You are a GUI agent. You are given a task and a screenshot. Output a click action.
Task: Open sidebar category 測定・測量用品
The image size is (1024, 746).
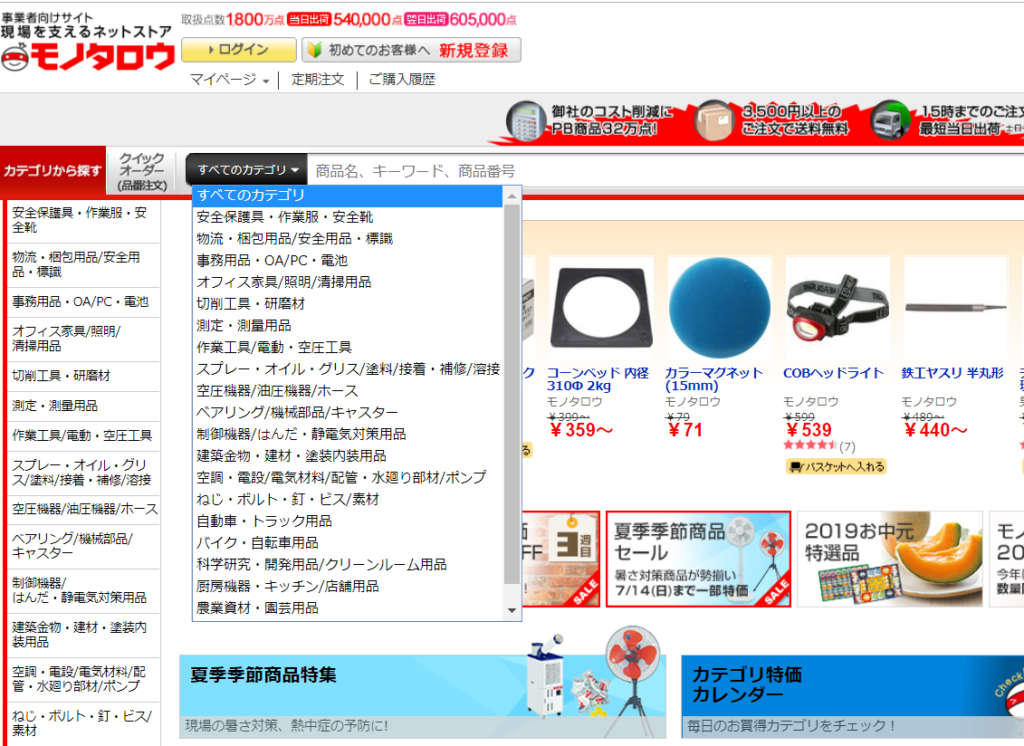coord(83,406)
